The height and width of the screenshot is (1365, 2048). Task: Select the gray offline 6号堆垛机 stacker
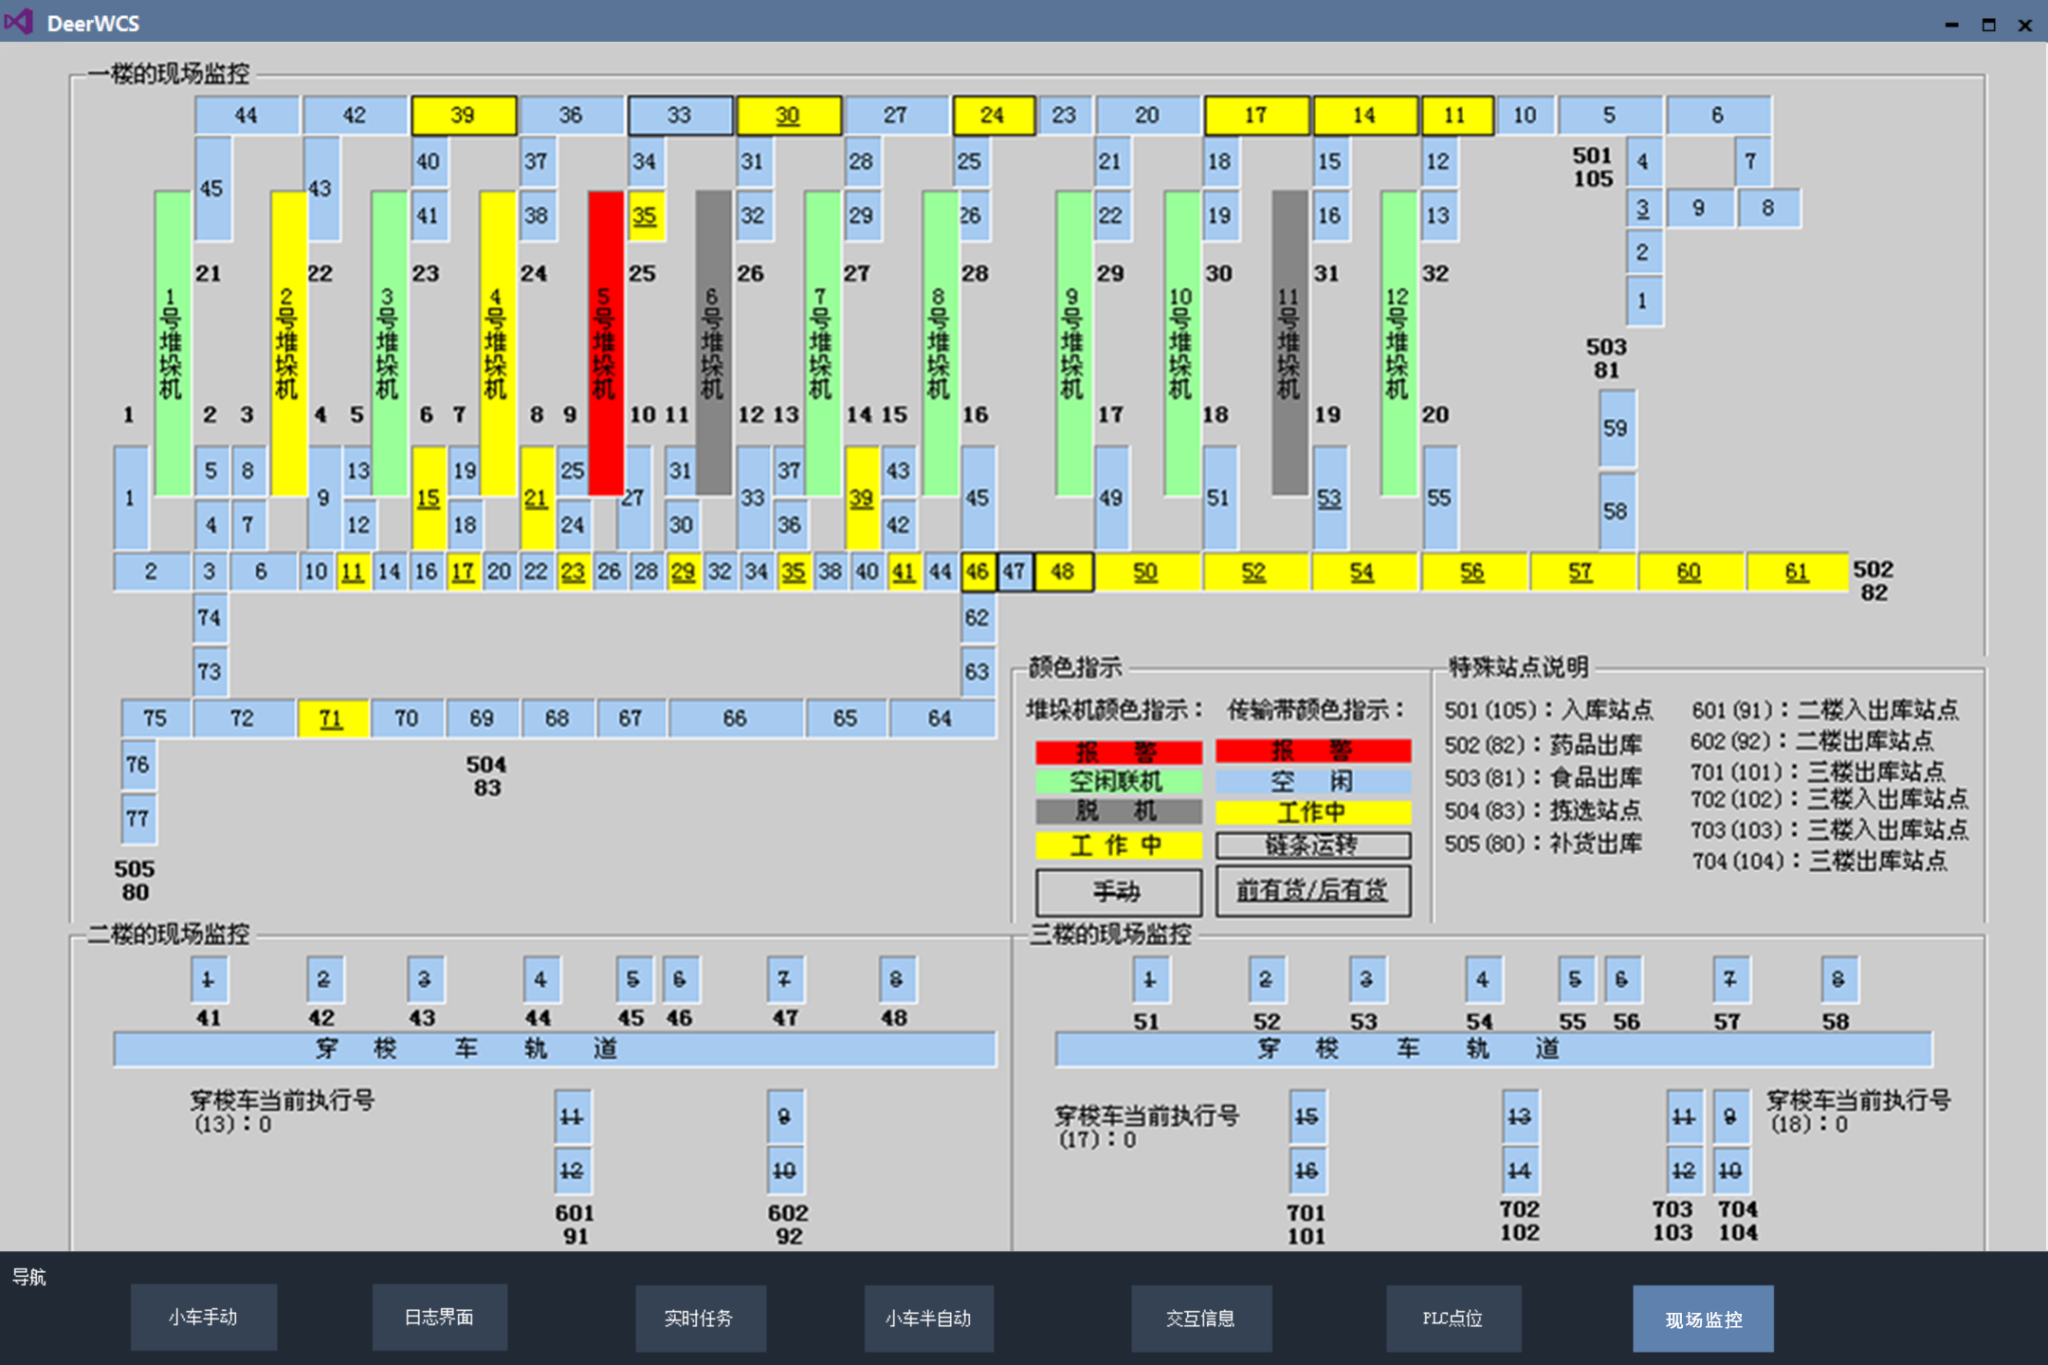[713, 342]
